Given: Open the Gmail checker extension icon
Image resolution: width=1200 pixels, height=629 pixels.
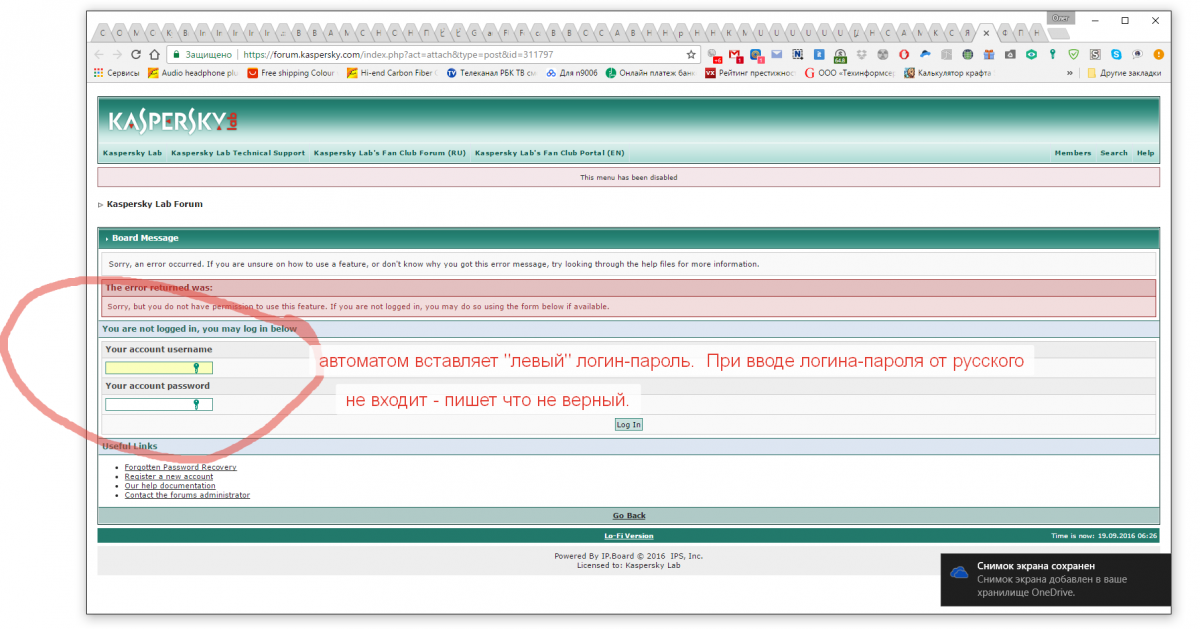Looking at the screenshot, I should tap(734, 55).
